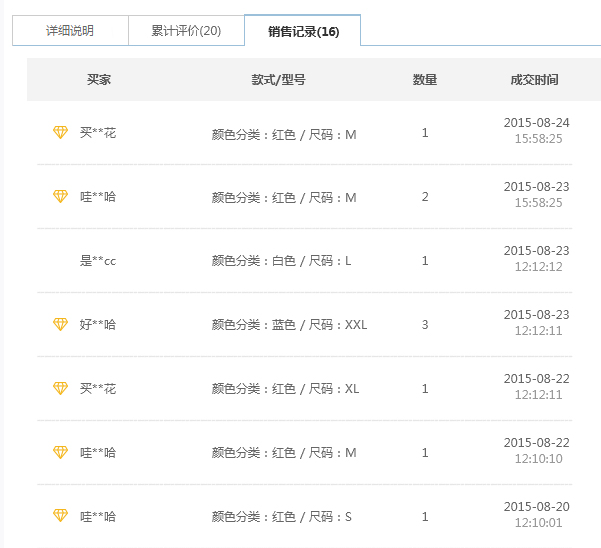The image size is (601, 548).
Task: Click the diamond icon beside buyer 好**哈
Action: 60,324
